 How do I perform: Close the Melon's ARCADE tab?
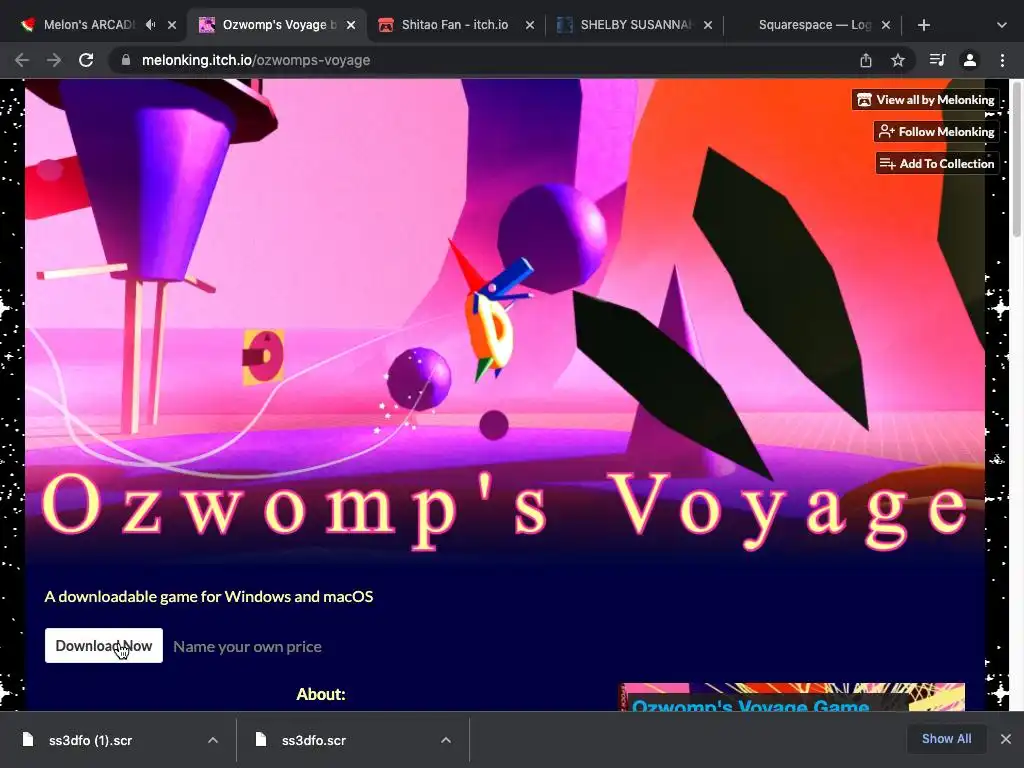(172, 25)
